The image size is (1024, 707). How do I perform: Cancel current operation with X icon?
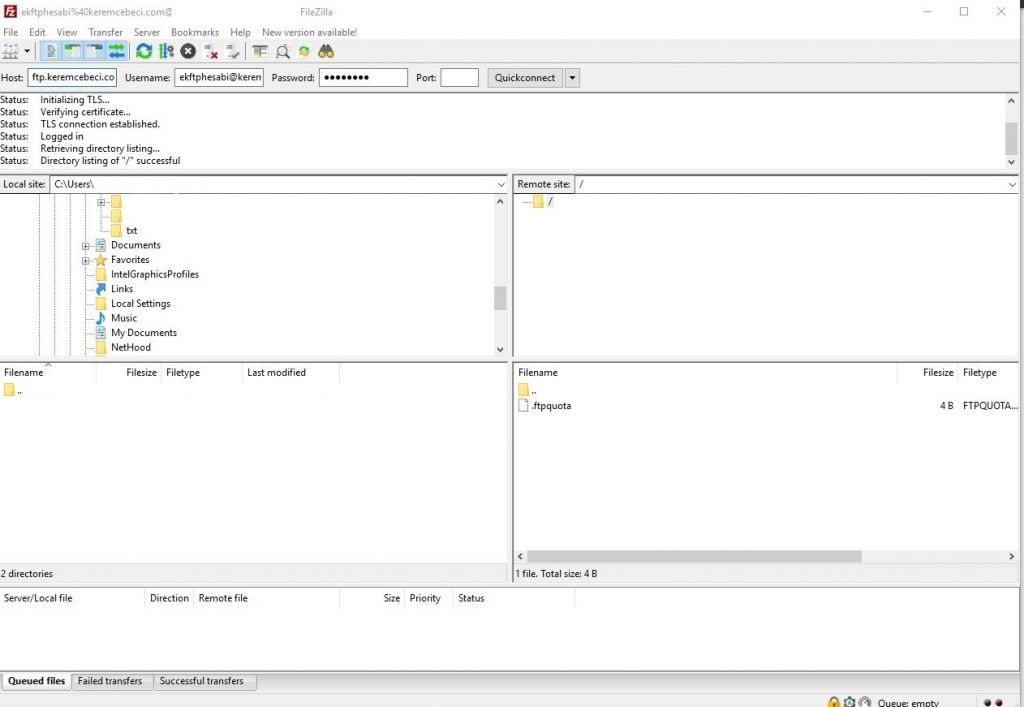click(188, 52)
